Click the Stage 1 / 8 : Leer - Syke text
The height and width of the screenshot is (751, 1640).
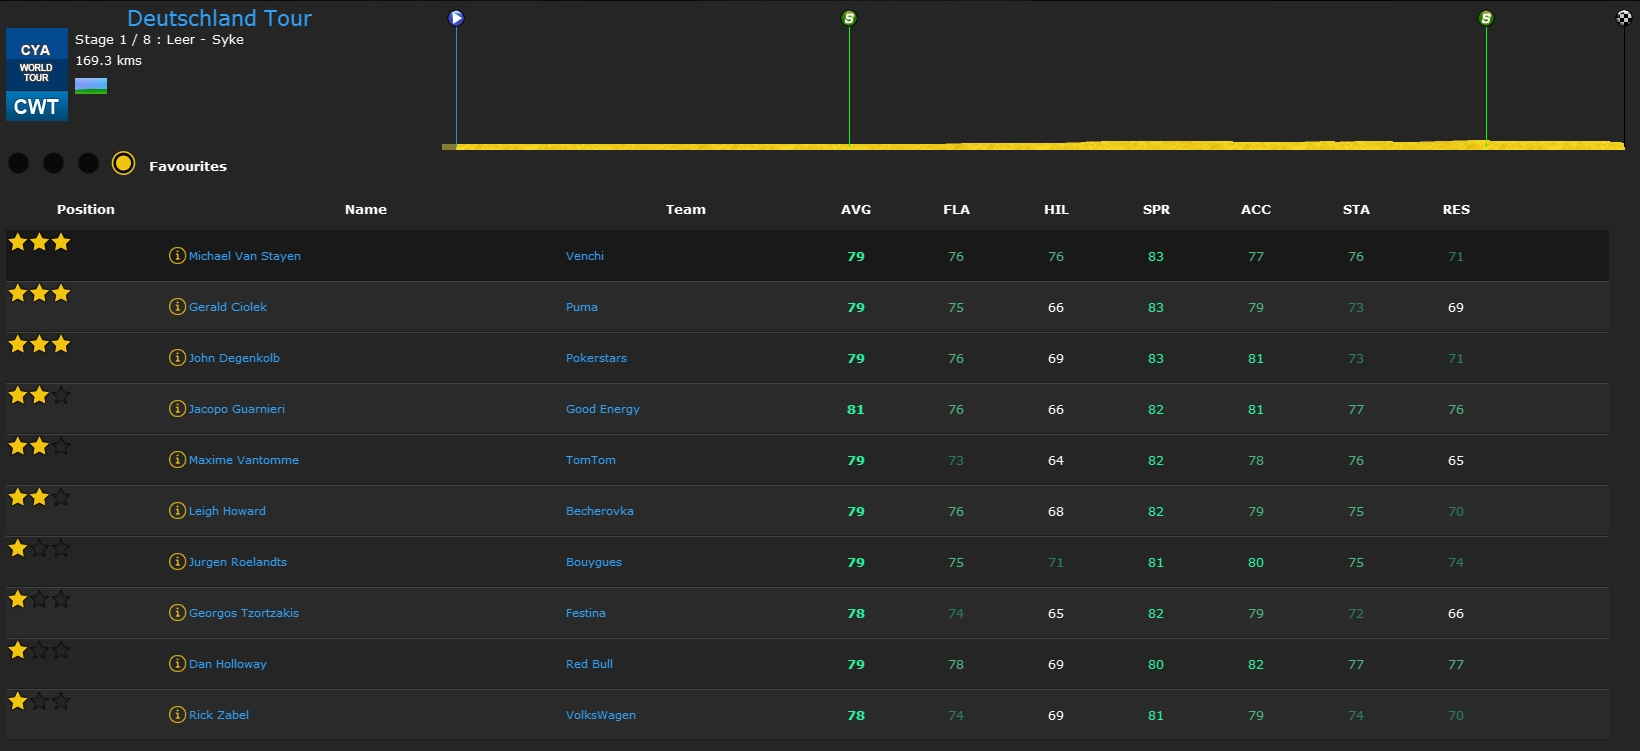click(159, 39)
